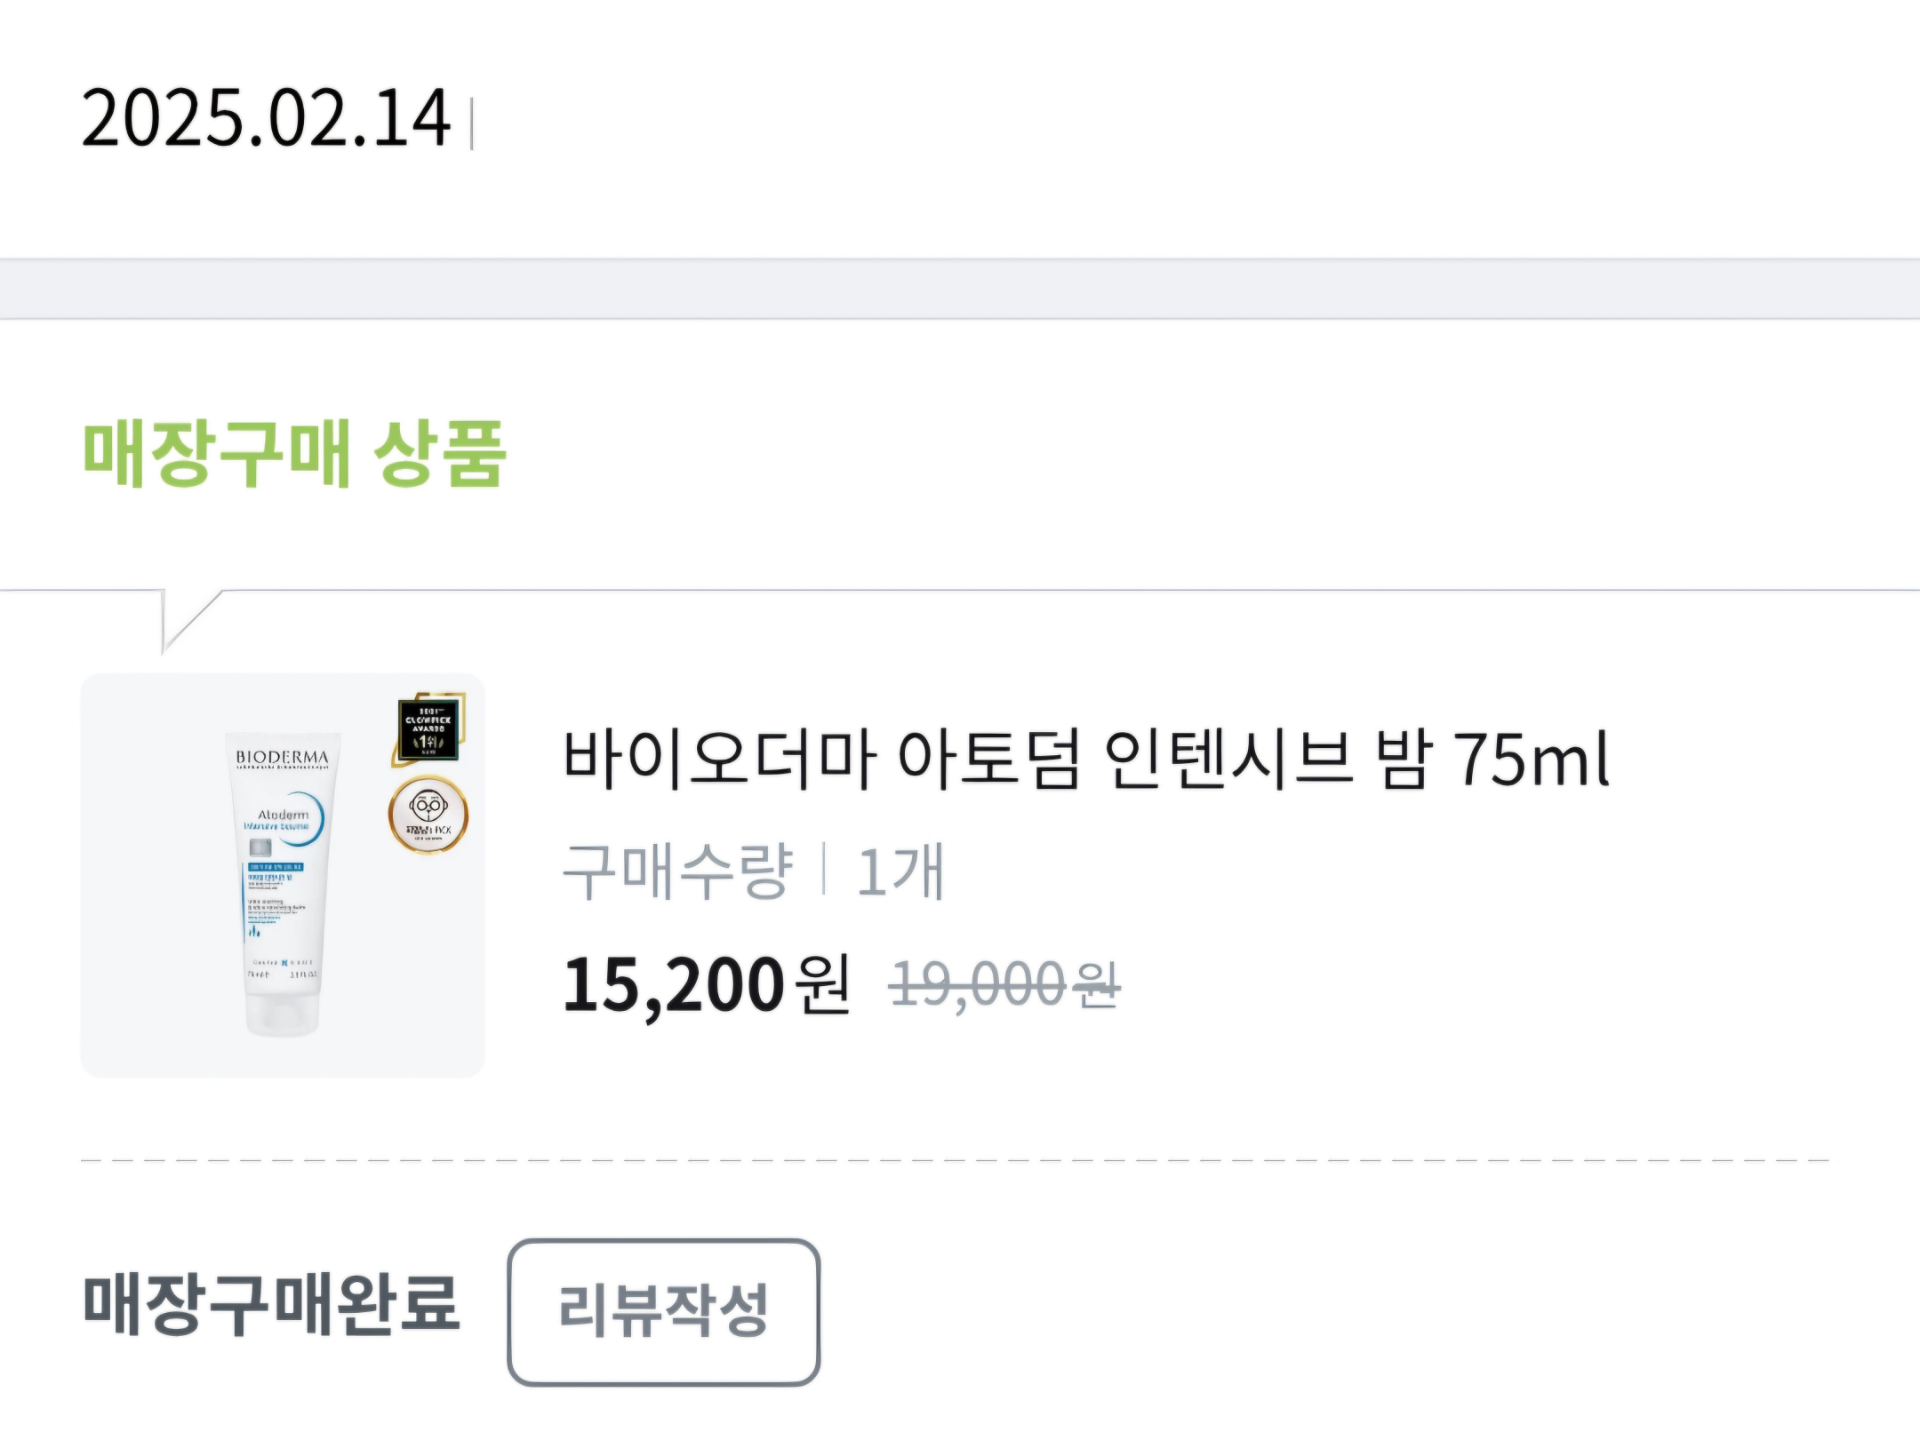
Task: Select the order date 2025.02.14
Action: tap(266, 118)
